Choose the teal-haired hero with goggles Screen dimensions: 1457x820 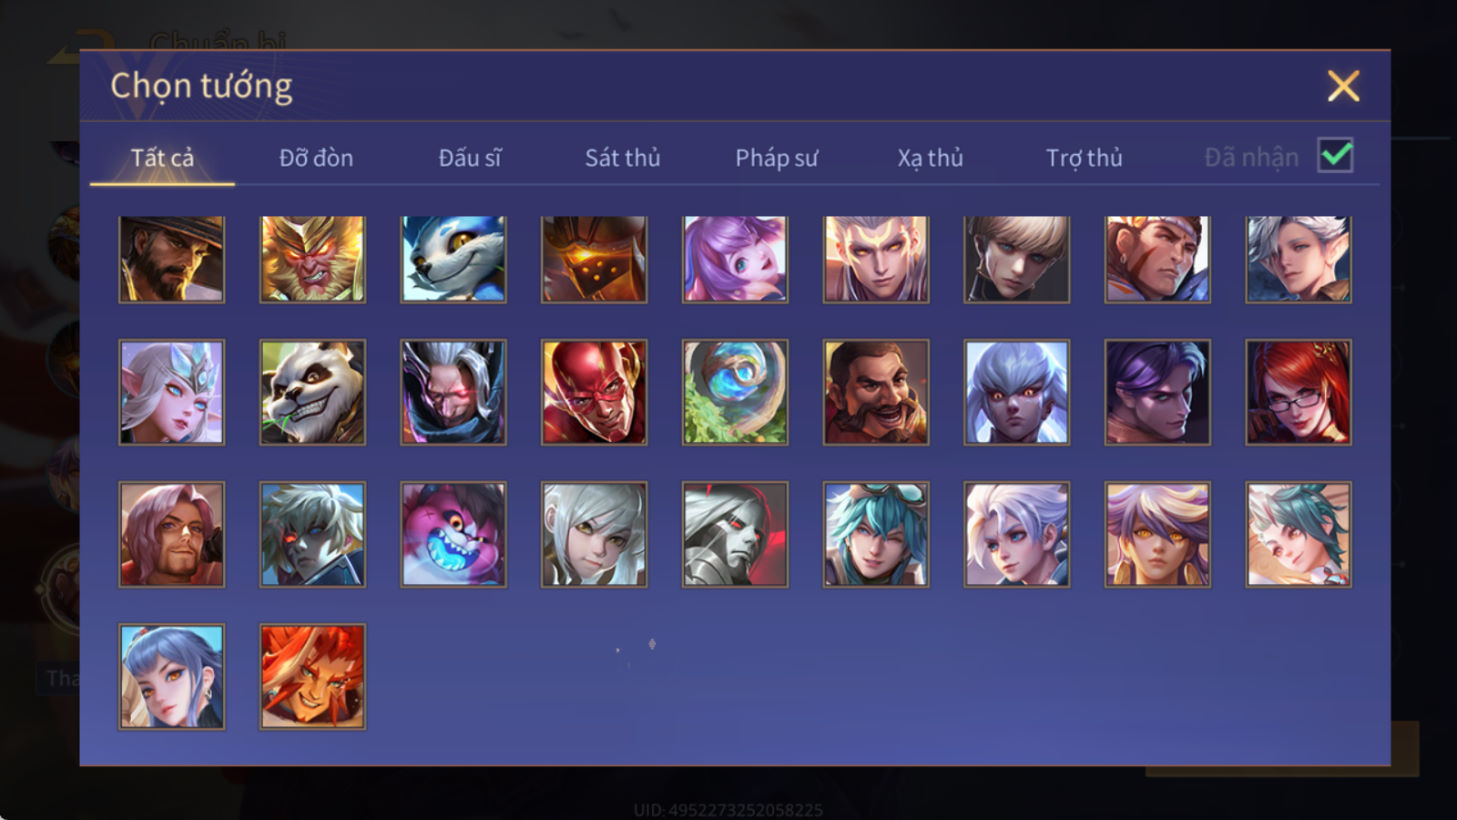coord(876,534)
